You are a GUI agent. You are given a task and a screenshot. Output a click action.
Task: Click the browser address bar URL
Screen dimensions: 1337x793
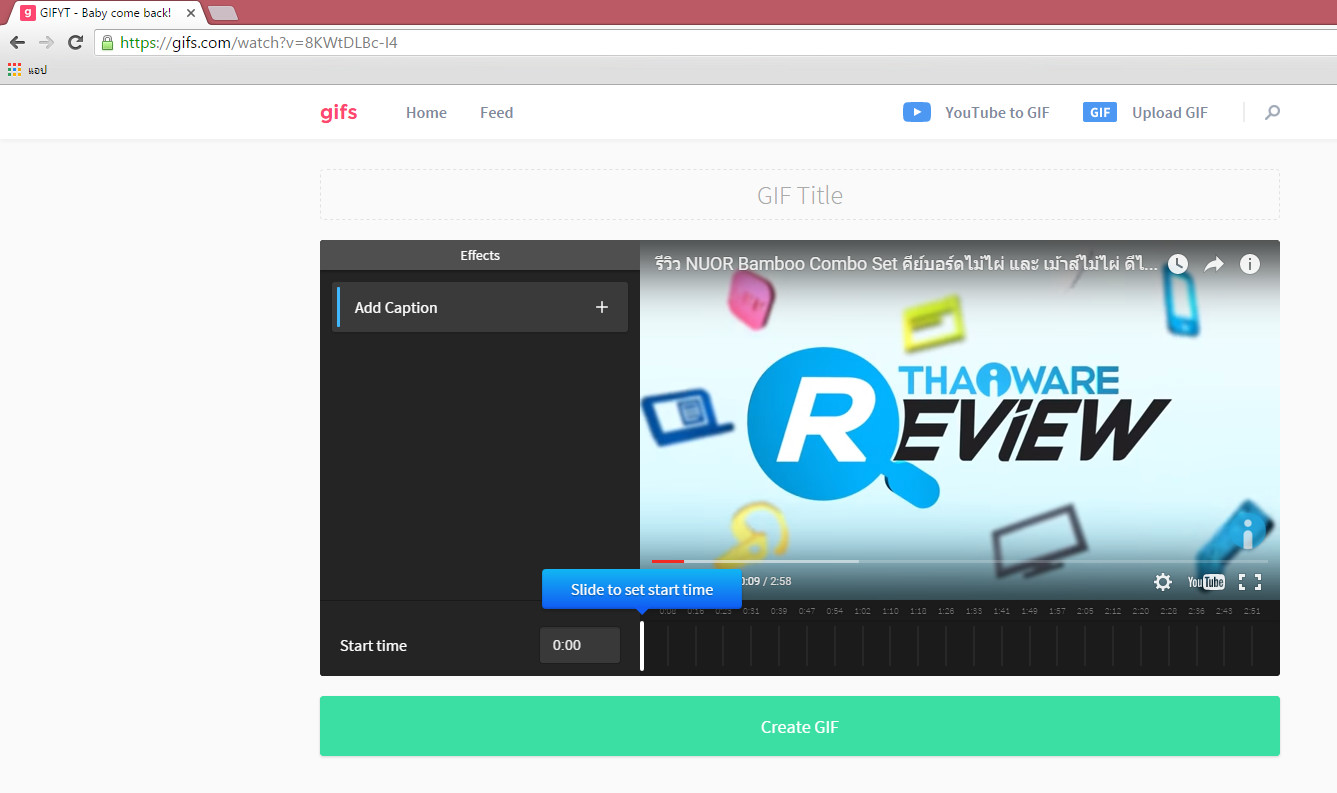[x=258, y=42]
